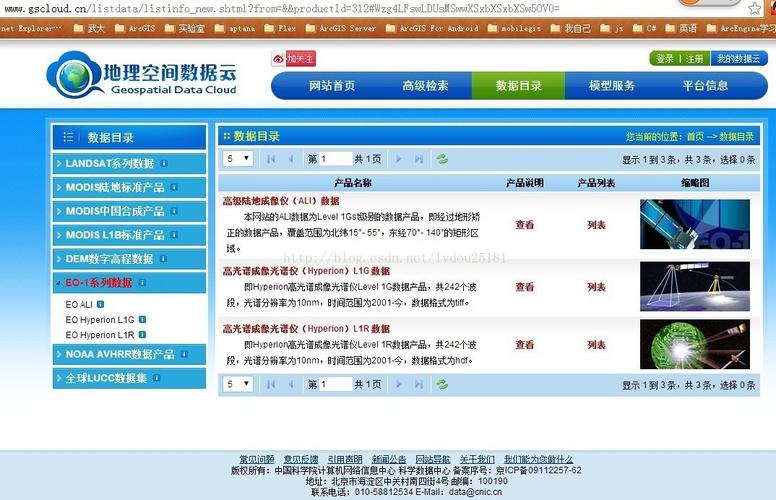Click the info icon beside EO Hyperion L1G

[142, 319]
